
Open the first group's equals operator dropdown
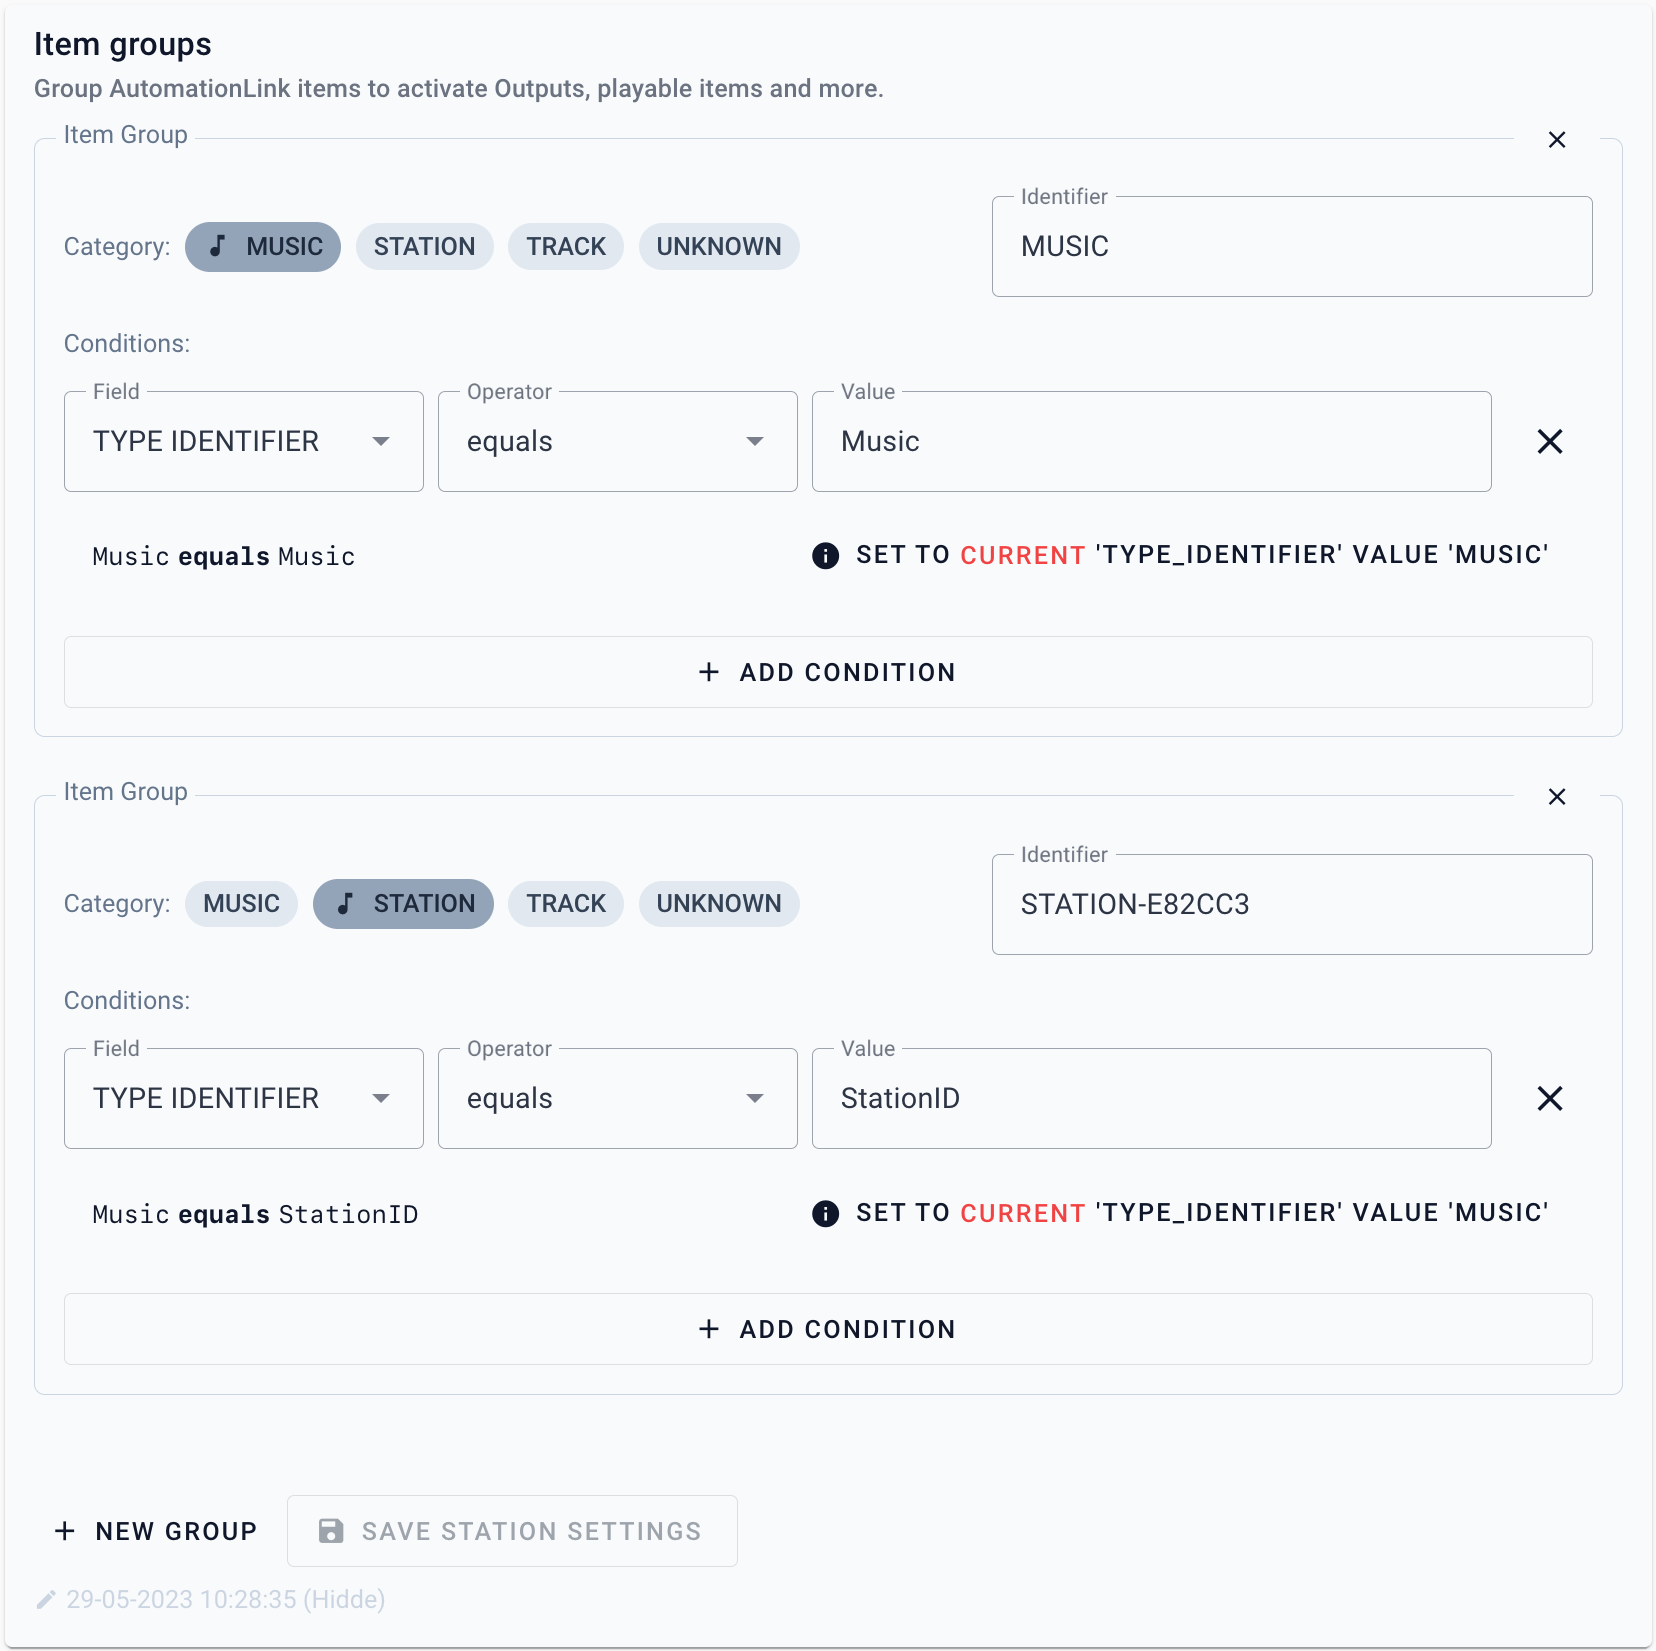(617, 441)
